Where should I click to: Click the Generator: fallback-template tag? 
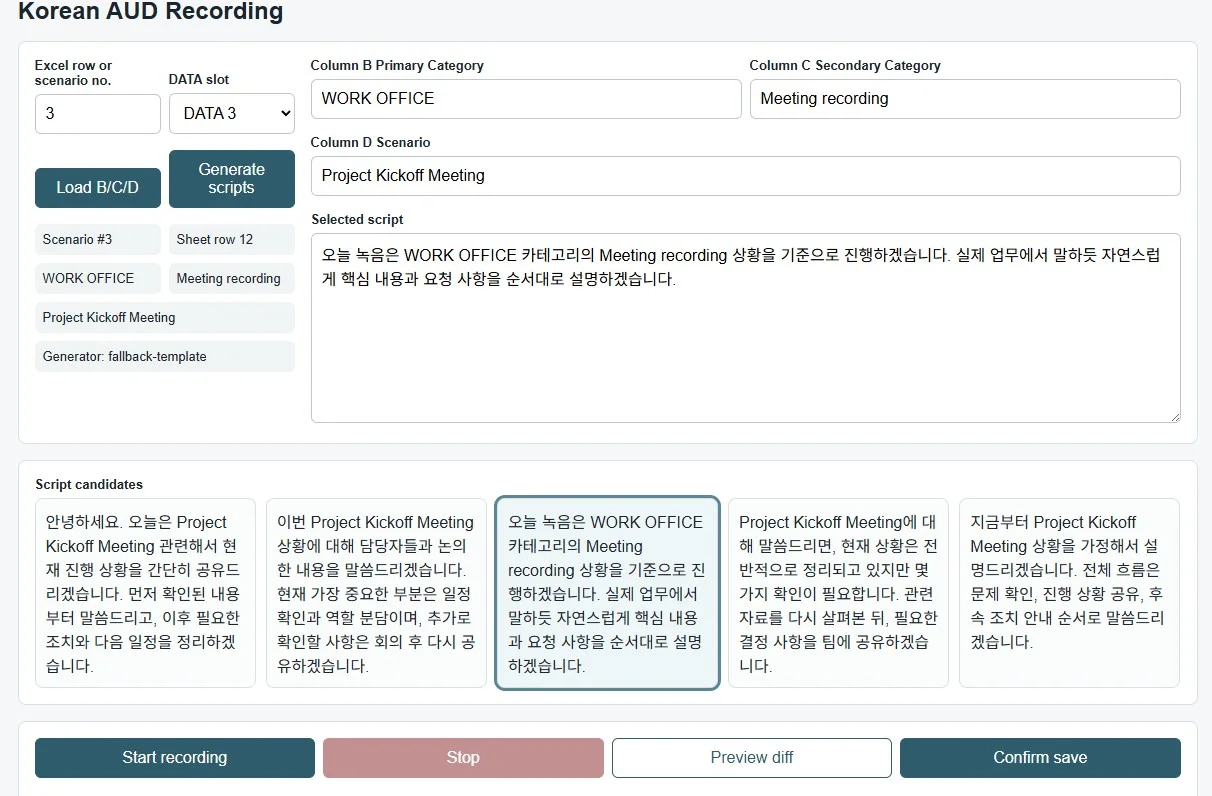(x=165, y=356)
